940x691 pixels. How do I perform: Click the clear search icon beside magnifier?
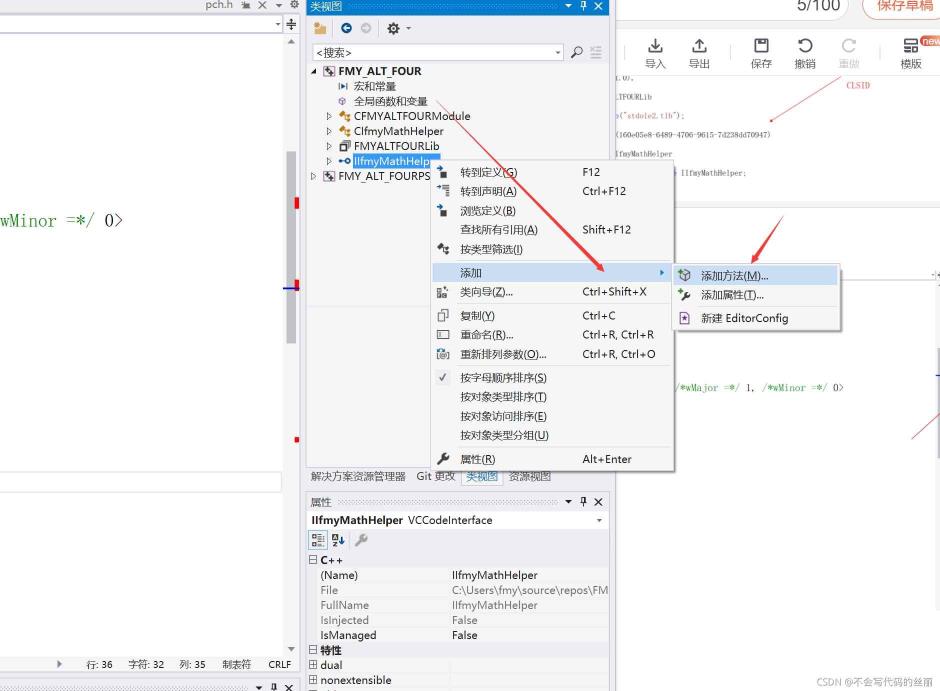(596, 52)
